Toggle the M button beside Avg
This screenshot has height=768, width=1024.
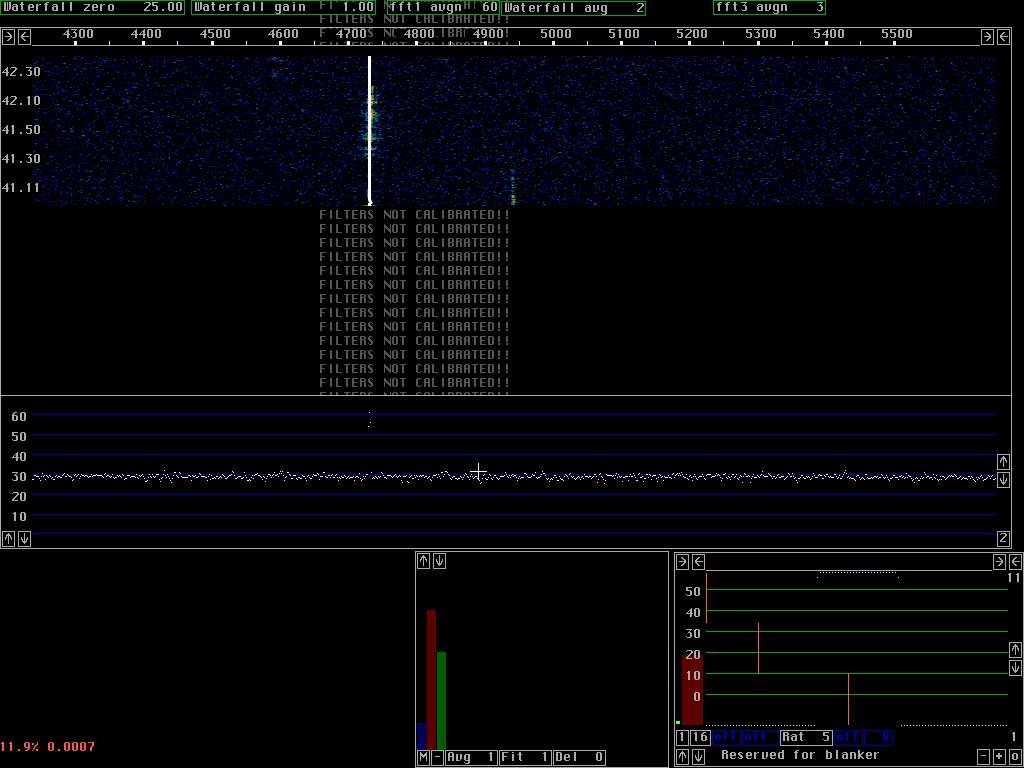[x=423, y=758]
